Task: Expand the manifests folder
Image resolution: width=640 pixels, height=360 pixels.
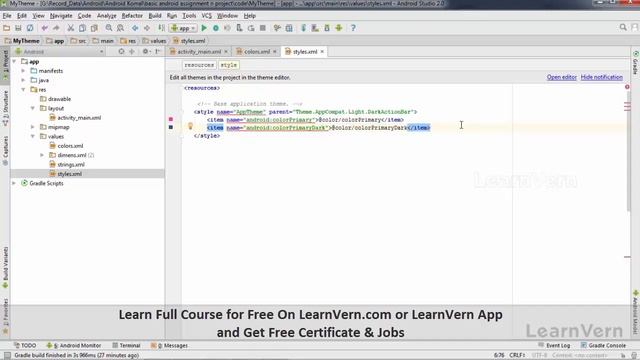Action: pyautogui.click(x=24, y=71)
